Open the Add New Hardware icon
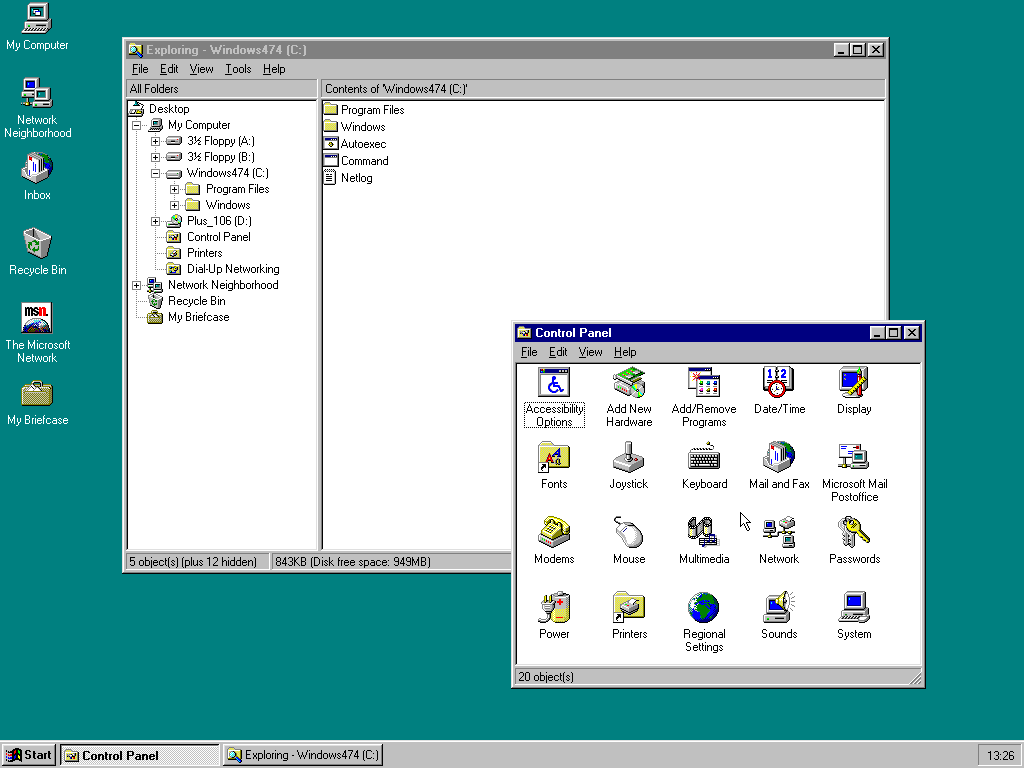1024x768 pixels. coord(629,383)
